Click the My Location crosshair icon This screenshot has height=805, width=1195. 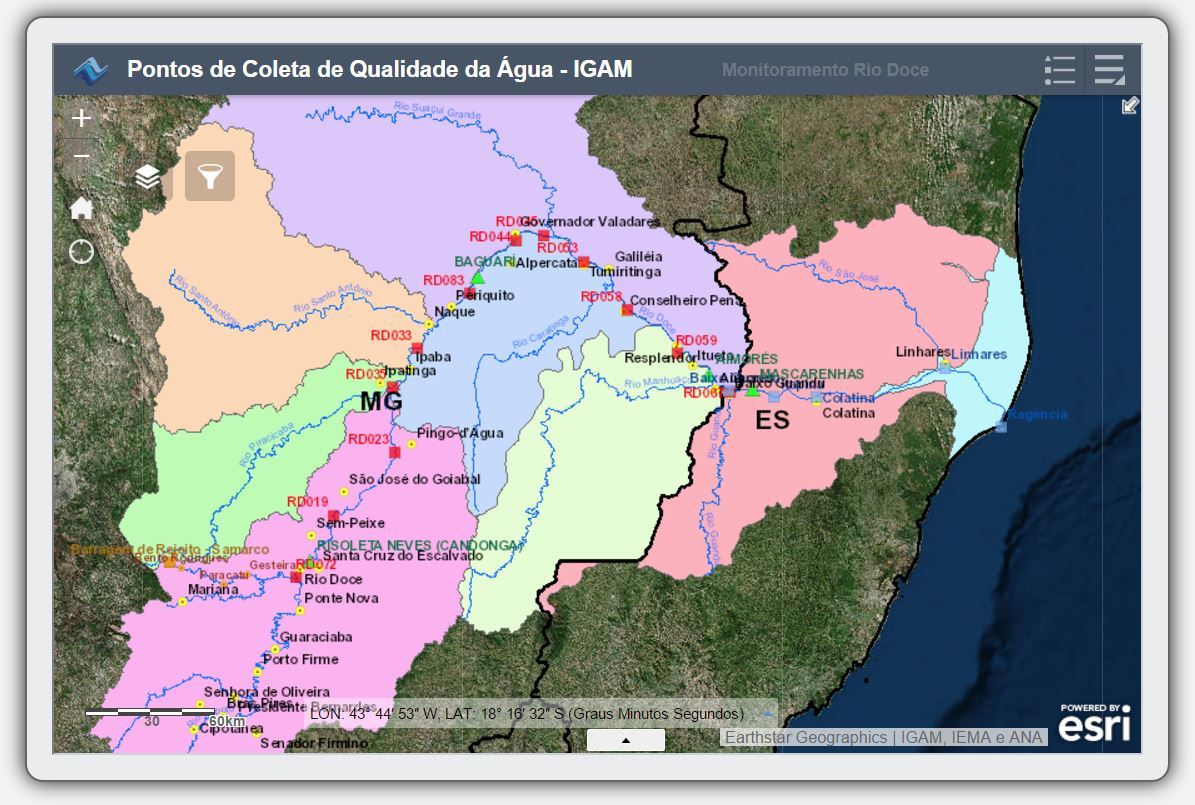(x=81, y=252)
